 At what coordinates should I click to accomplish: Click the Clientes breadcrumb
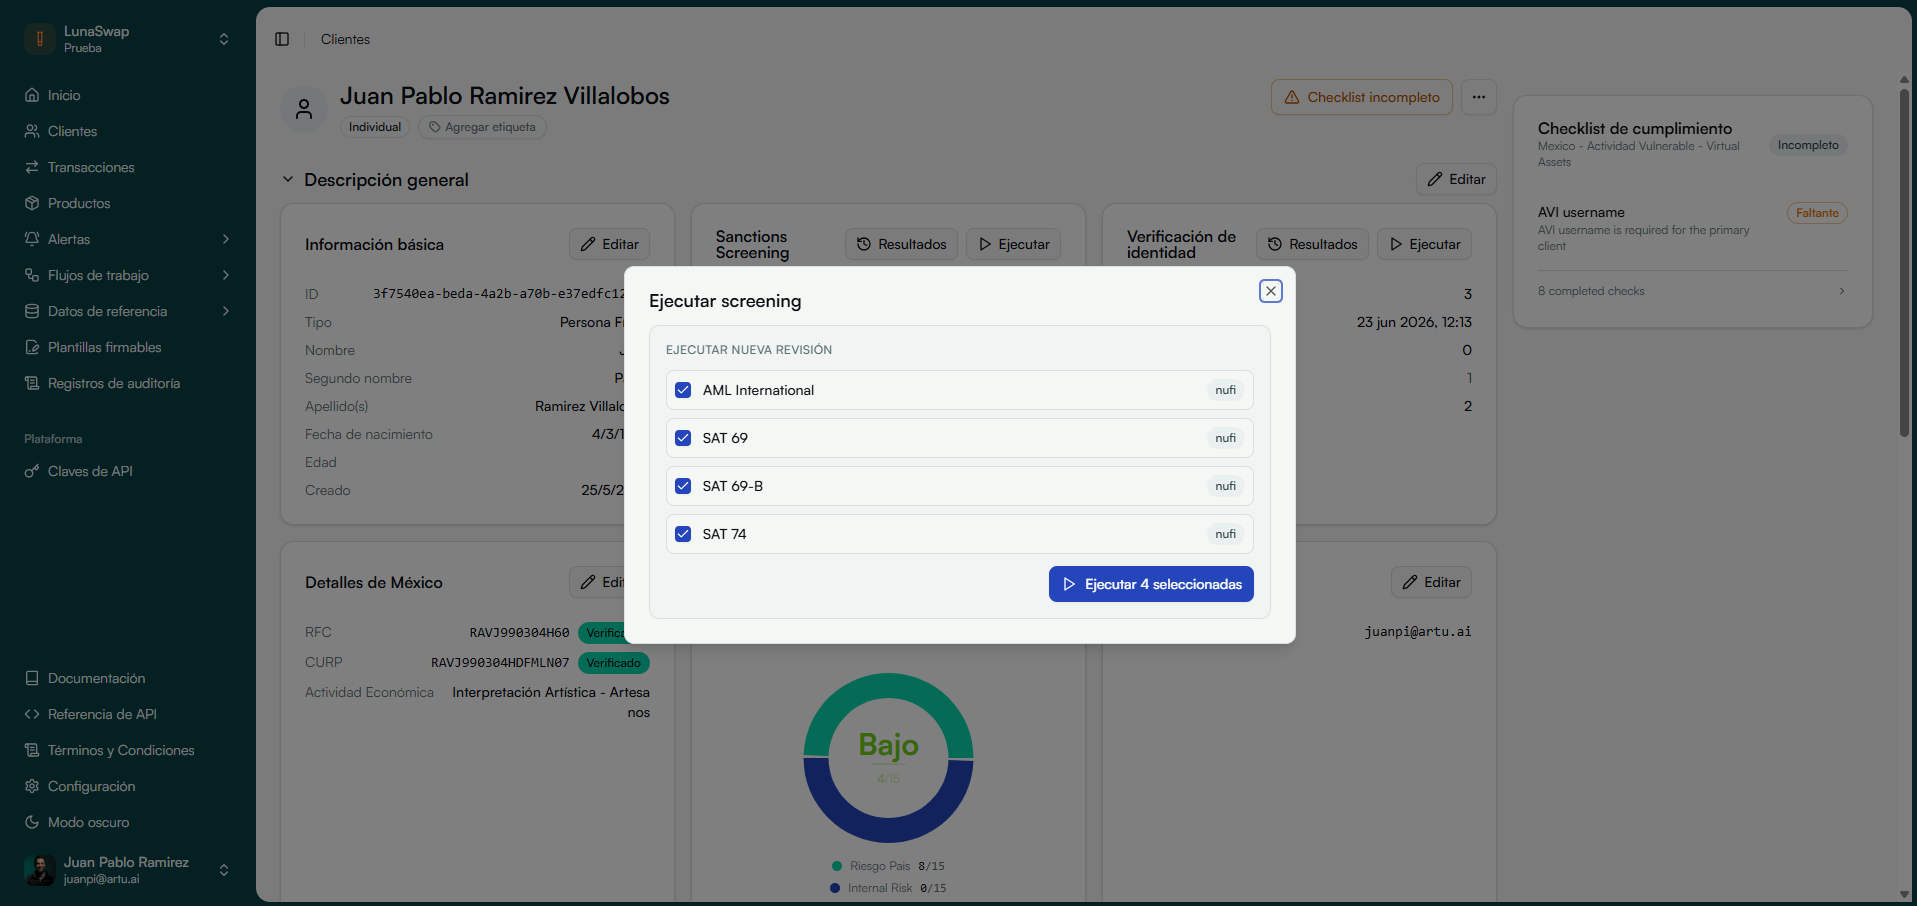[x=345, y=39]
